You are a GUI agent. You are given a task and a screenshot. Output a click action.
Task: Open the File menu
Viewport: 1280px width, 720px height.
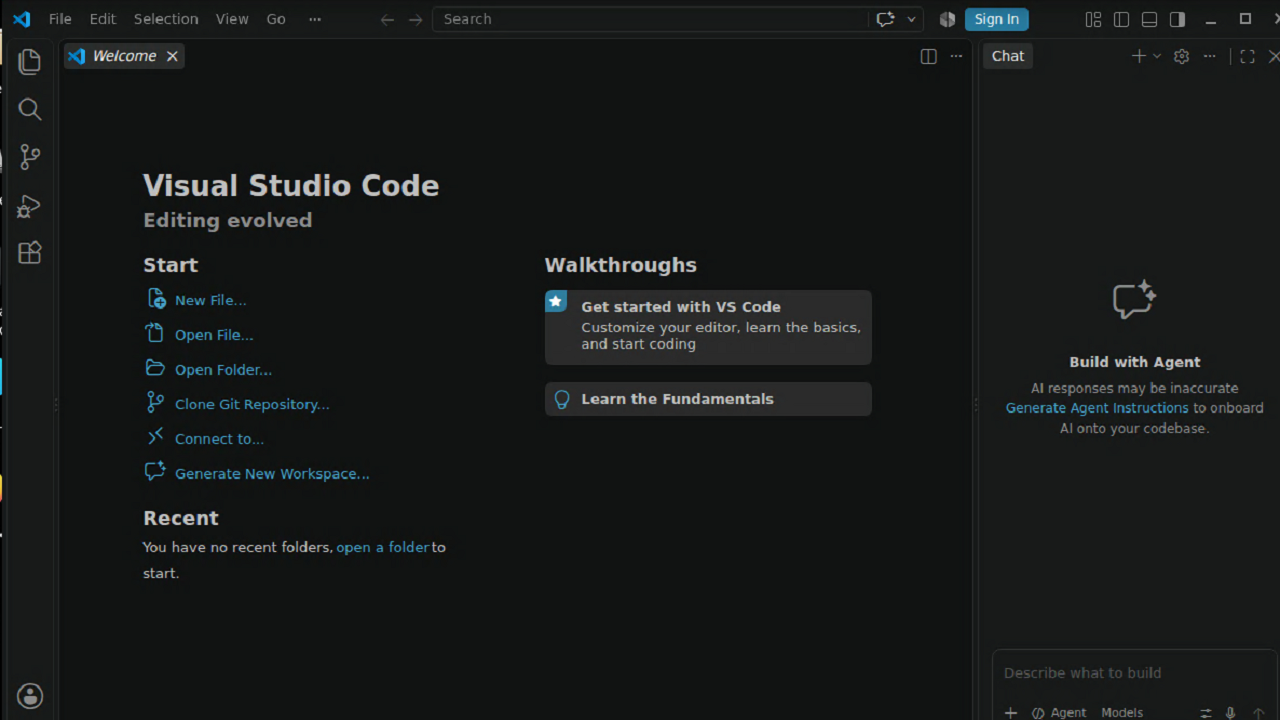(60, 19)
